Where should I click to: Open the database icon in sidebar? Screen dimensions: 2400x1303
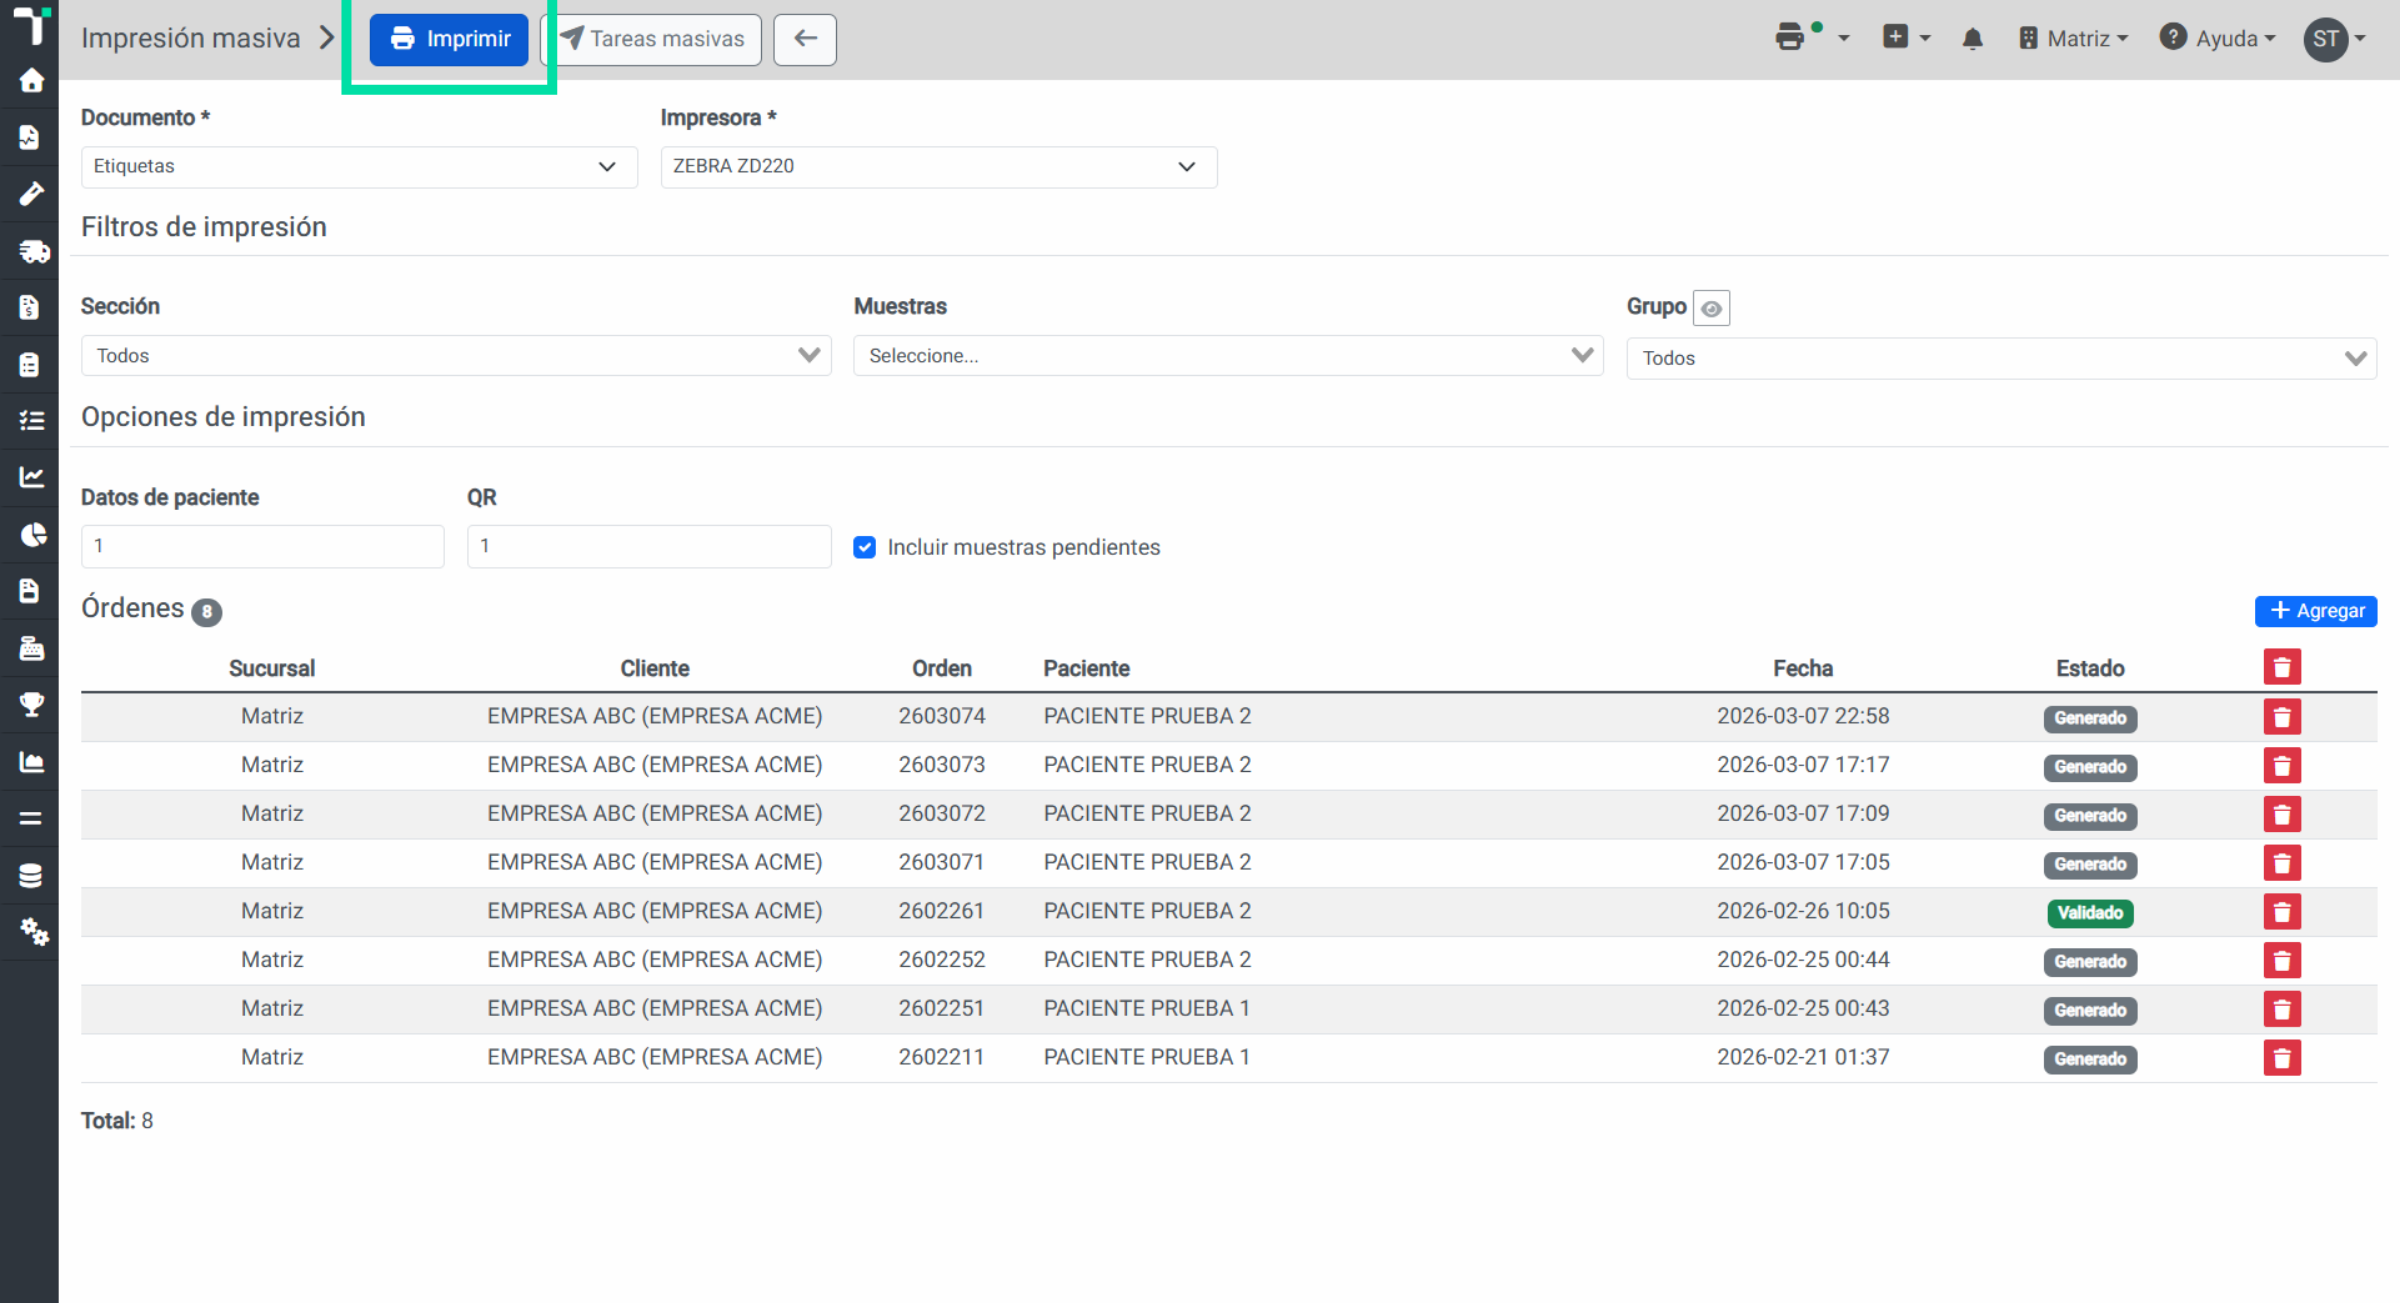click(x=31, y=876)
